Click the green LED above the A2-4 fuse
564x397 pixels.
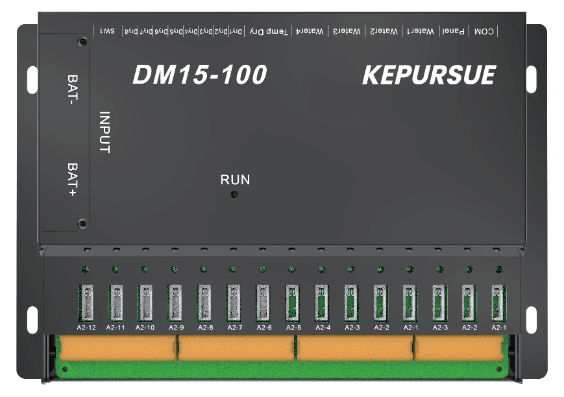[321, 269]
